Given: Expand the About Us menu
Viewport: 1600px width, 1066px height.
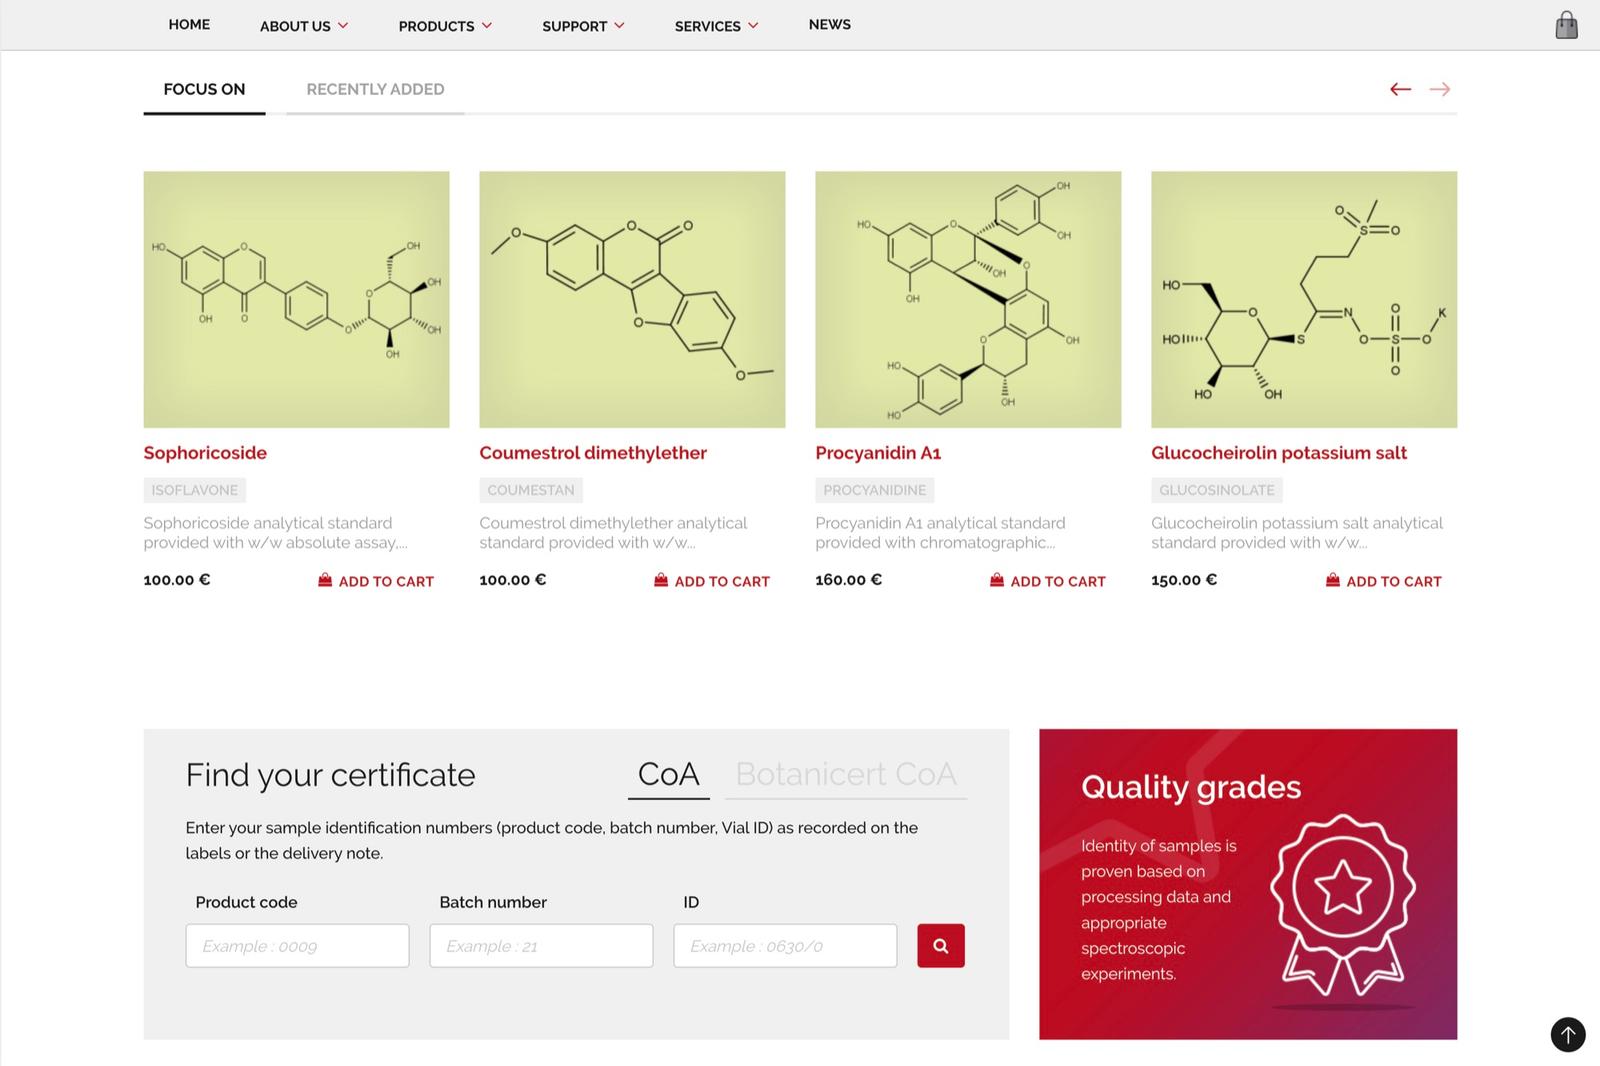Looking at the screenshot, I should point(304,26).
